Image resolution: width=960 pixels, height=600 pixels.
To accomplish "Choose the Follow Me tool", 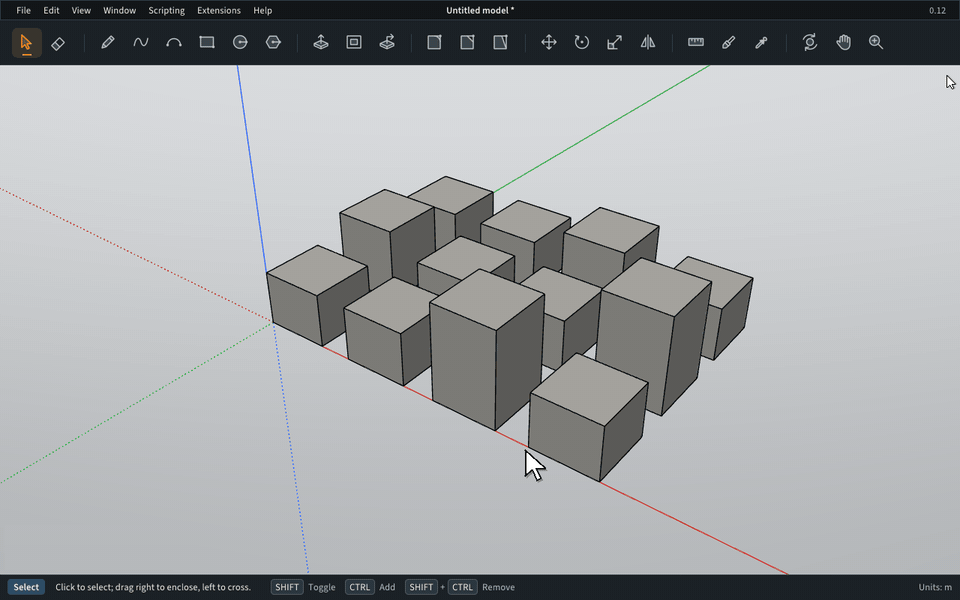I will [x=387, y=43].
